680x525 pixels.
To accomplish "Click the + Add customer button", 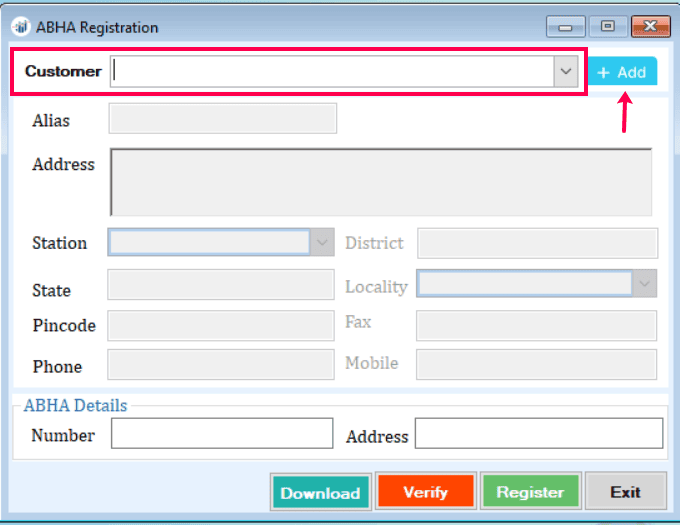I will (622, 72).
